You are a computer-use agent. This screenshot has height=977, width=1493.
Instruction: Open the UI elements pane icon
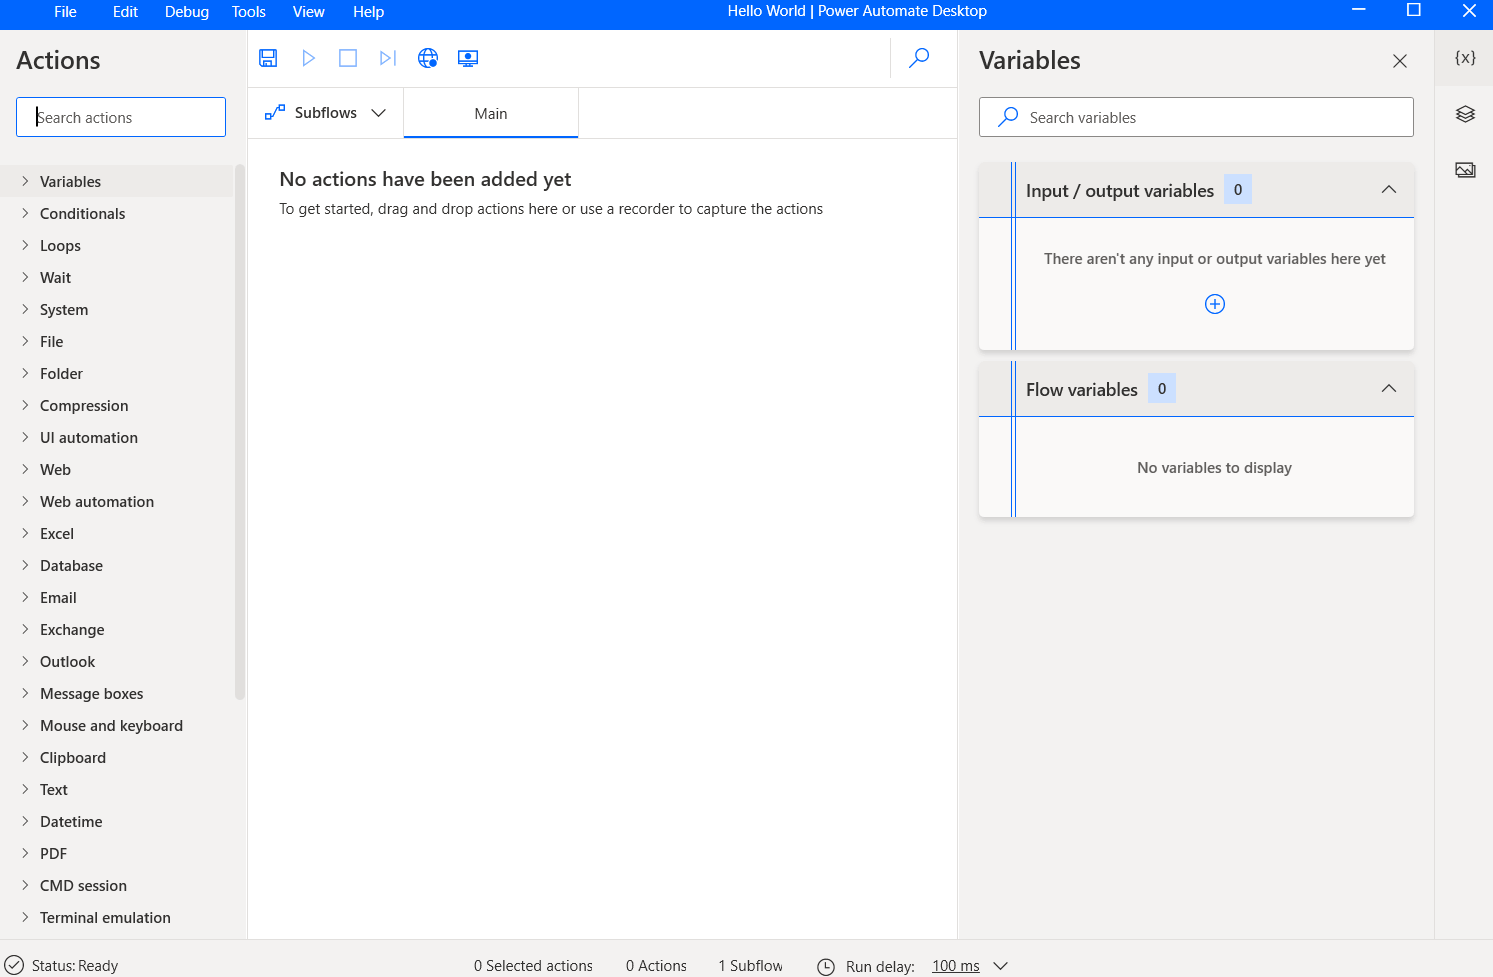click(1464, 114)
